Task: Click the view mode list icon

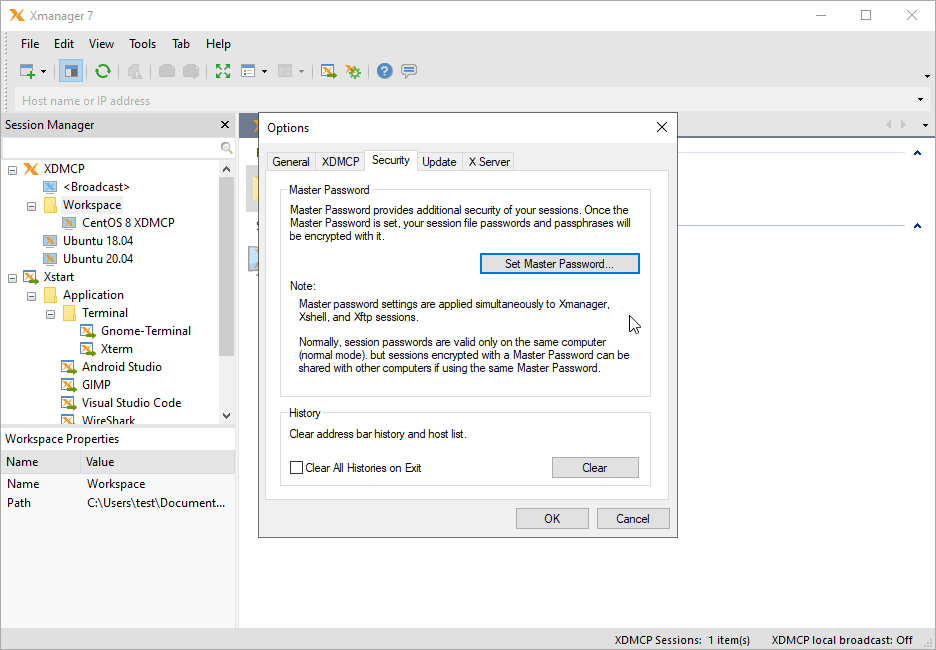Action: [248, 71]
